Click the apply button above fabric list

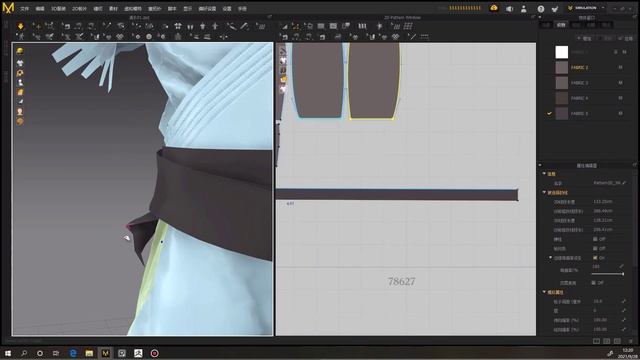[625, 38]
